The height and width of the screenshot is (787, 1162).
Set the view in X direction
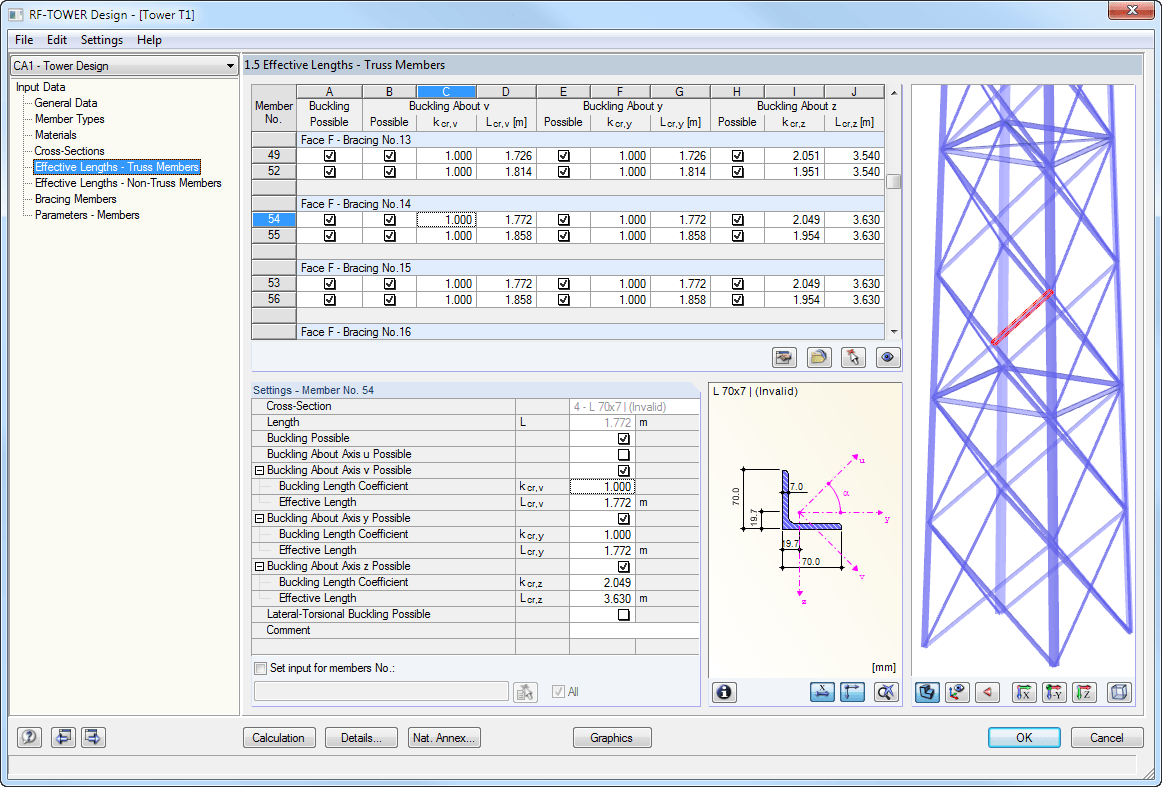click(1023, 692)
